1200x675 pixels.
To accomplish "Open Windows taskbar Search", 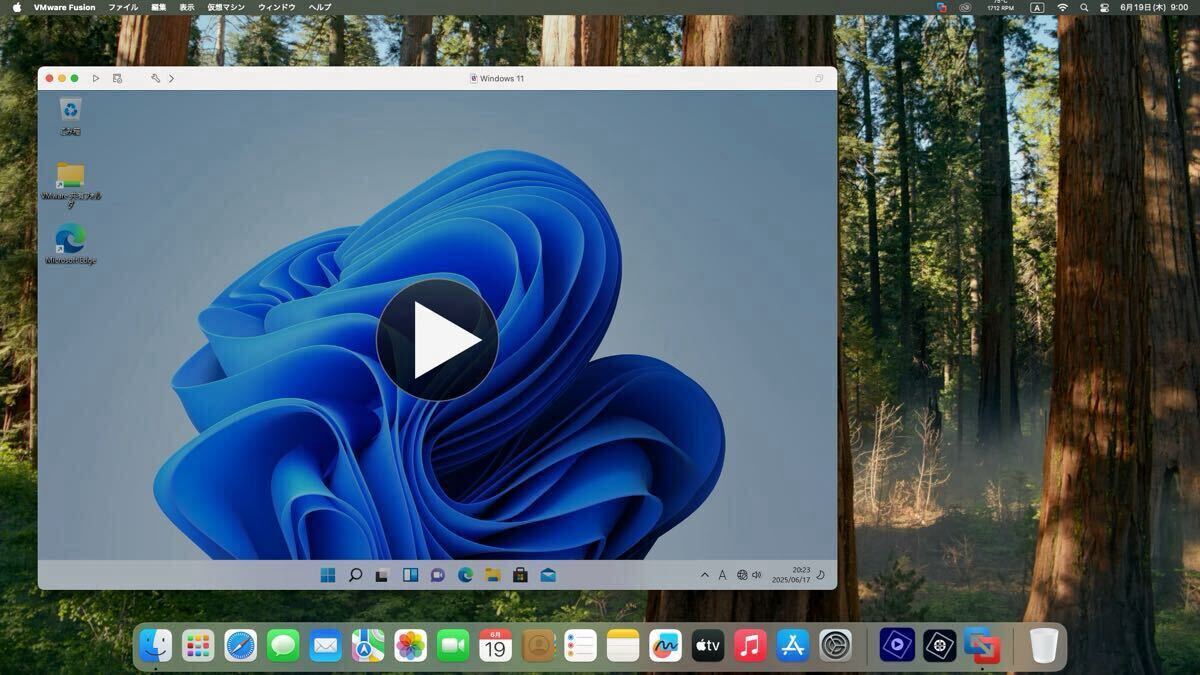I will point(355,575).
